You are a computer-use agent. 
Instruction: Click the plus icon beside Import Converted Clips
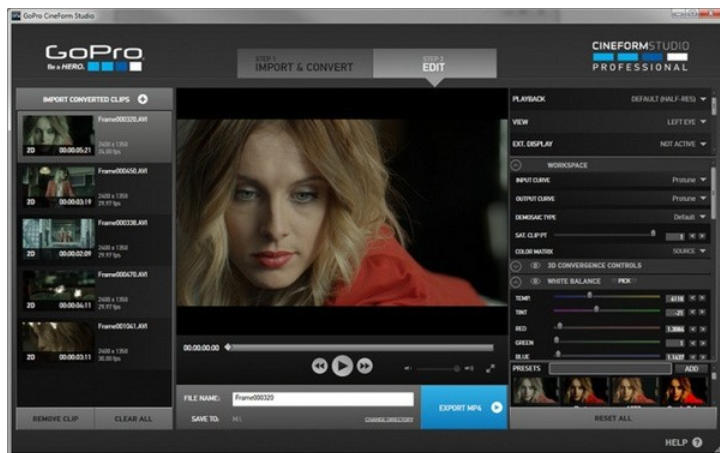[142, 99]
